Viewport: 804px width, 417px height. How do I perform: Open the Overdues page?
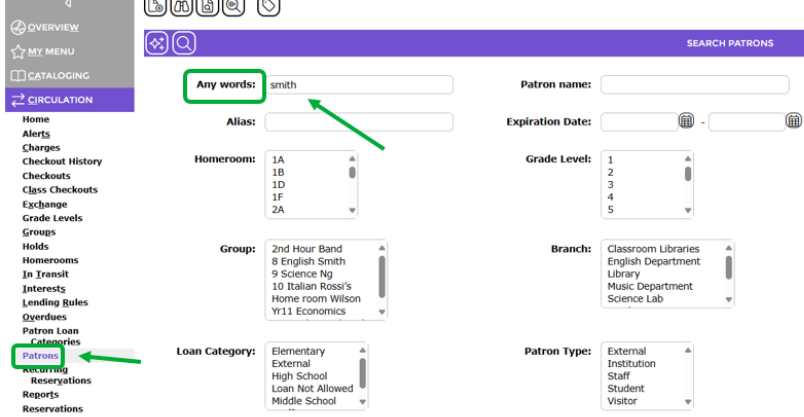(x=44, y=316)
